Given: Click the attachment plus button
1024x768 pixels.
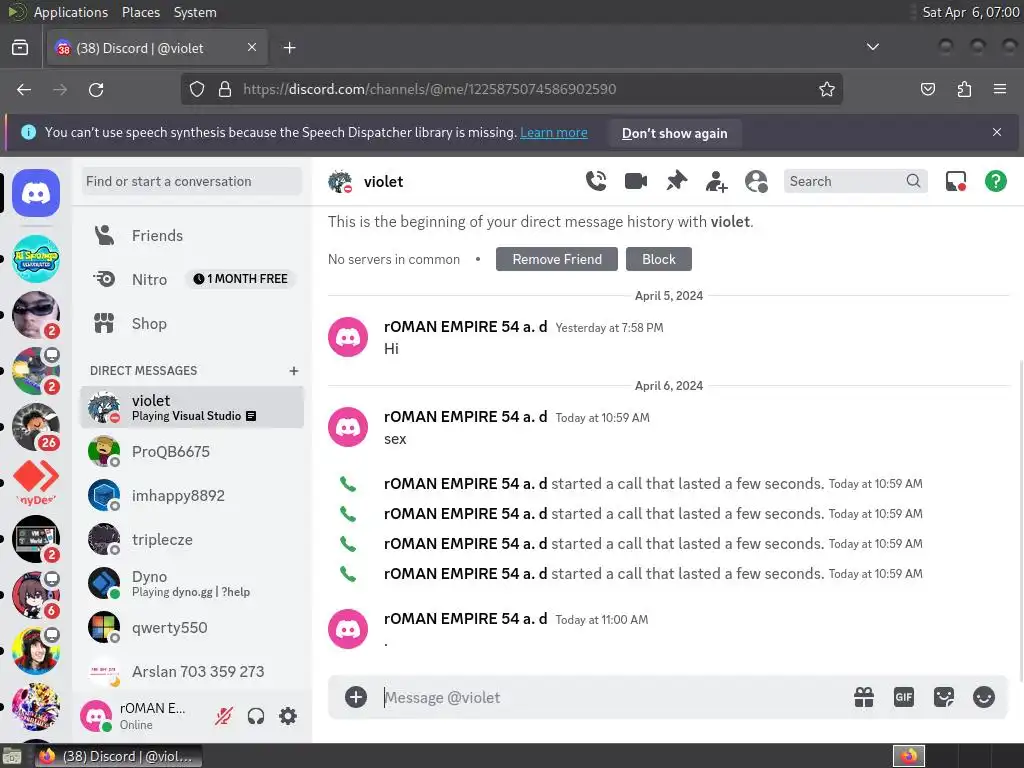Looking at the screenshot, I should pyautogui.click(x=356, y=697).
